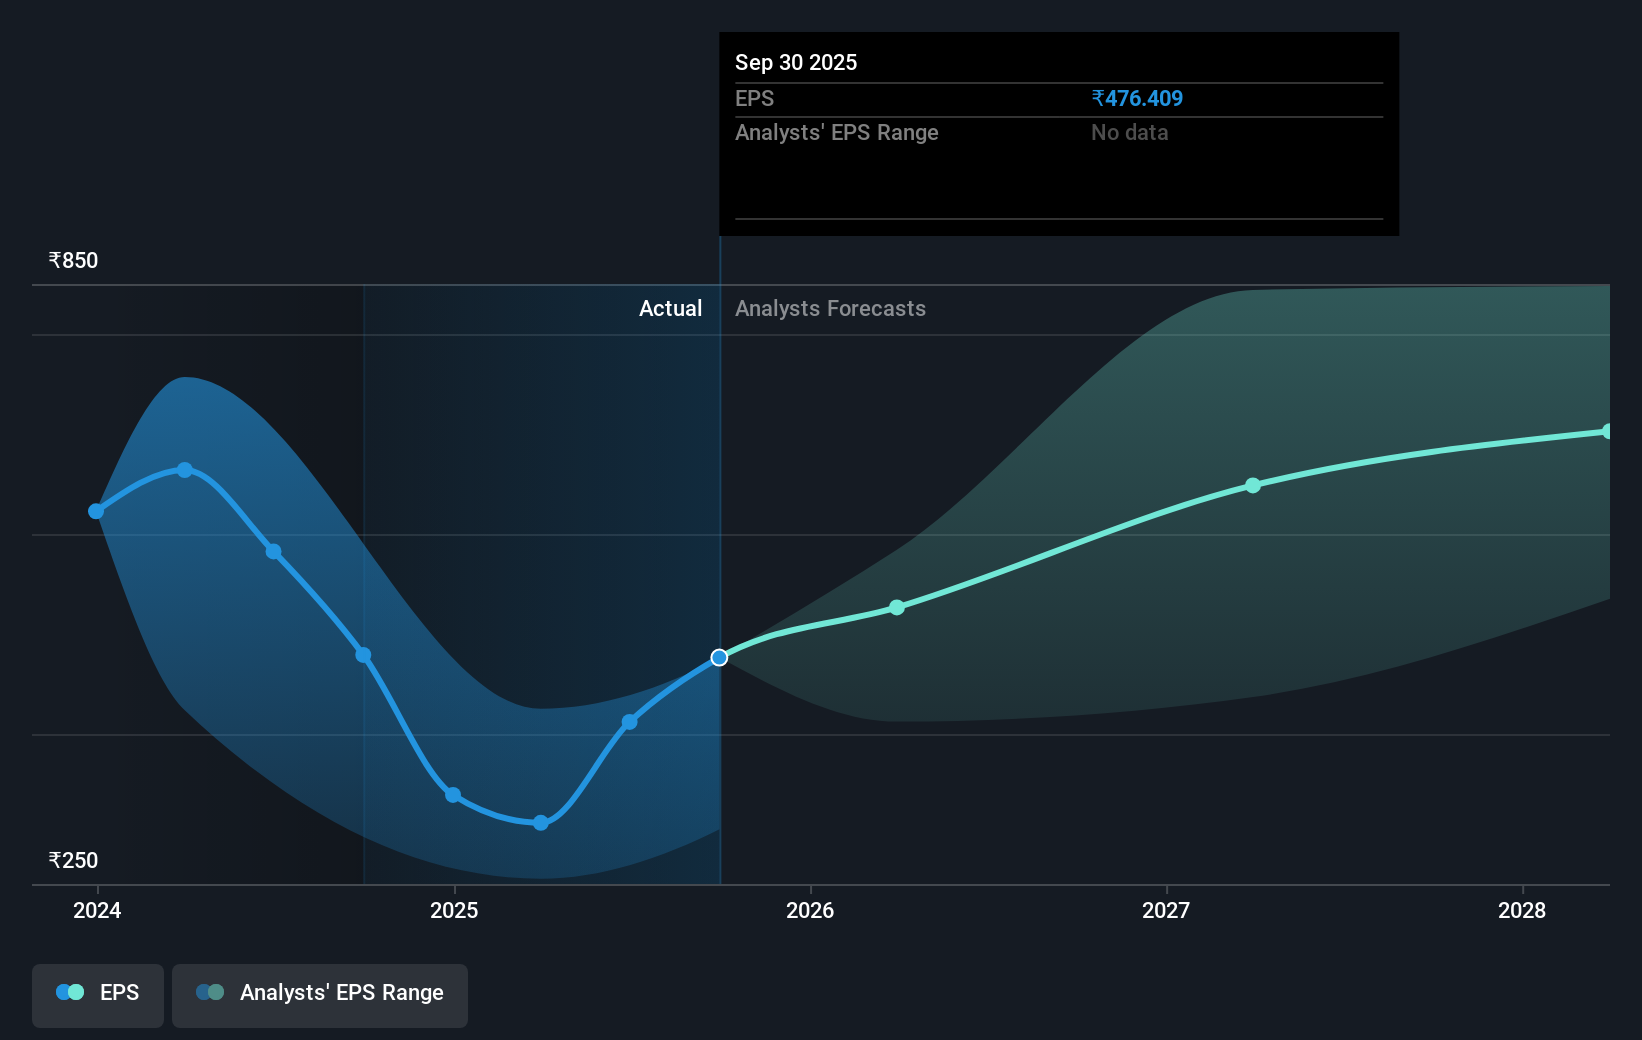Select the 2027 forecast data point

coord(1253,486)
